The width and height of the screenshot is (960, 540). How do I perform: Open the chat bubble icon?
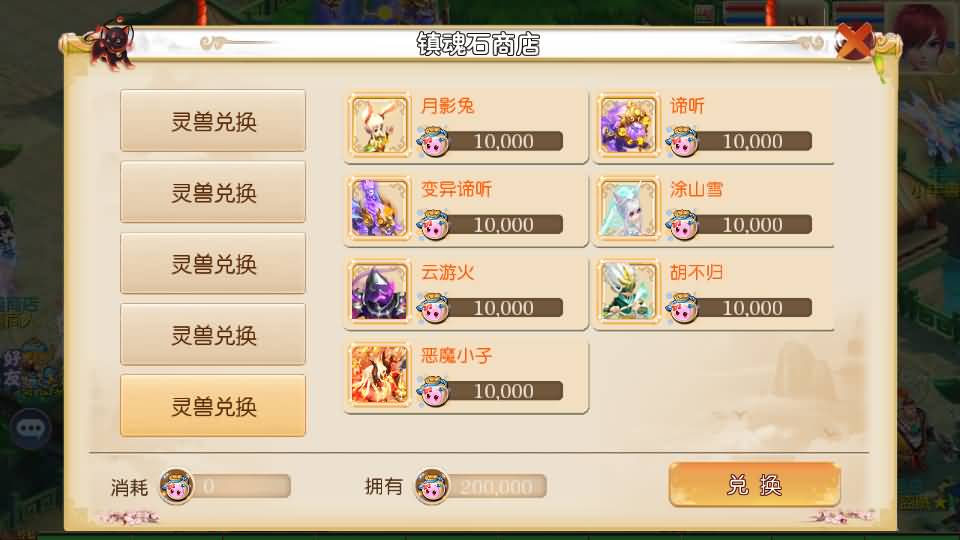point(30,428)
